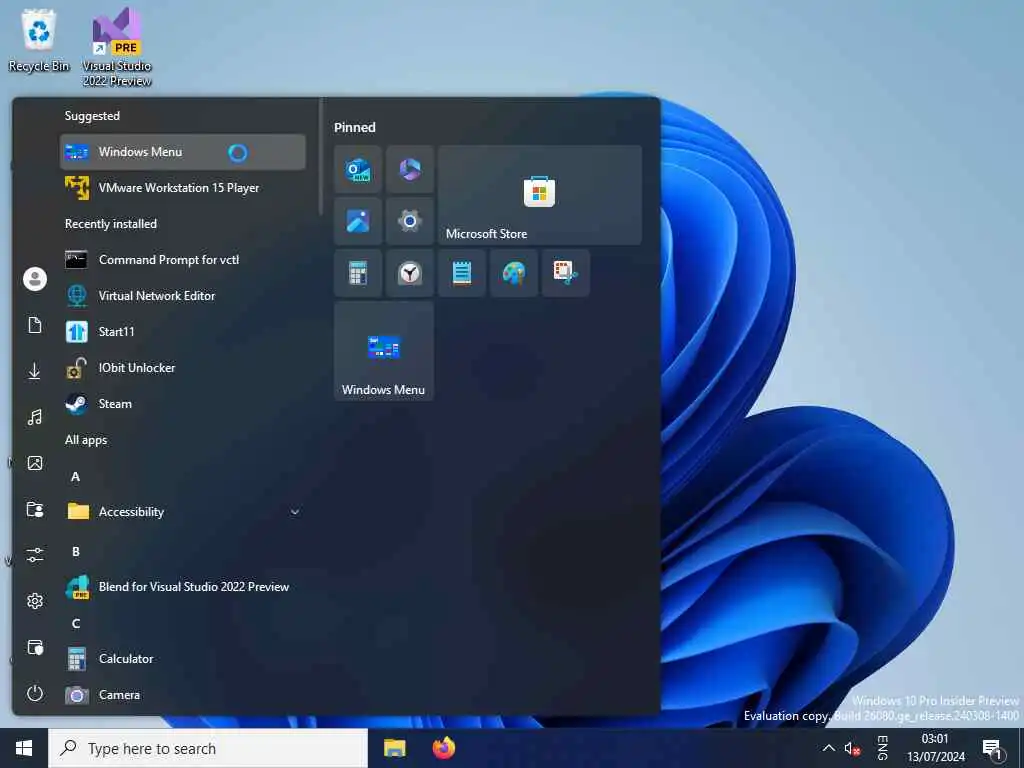Click the letter C group header
The height and width of the screenshot is (768, 1024).
pyautogui.click(x=76, y=624)
